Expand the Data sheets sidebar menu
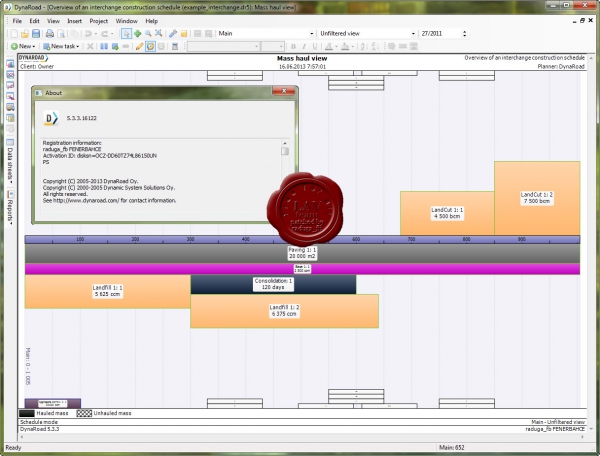The width and height of the screenshot is (600, 456). click(x=10, y=165)
